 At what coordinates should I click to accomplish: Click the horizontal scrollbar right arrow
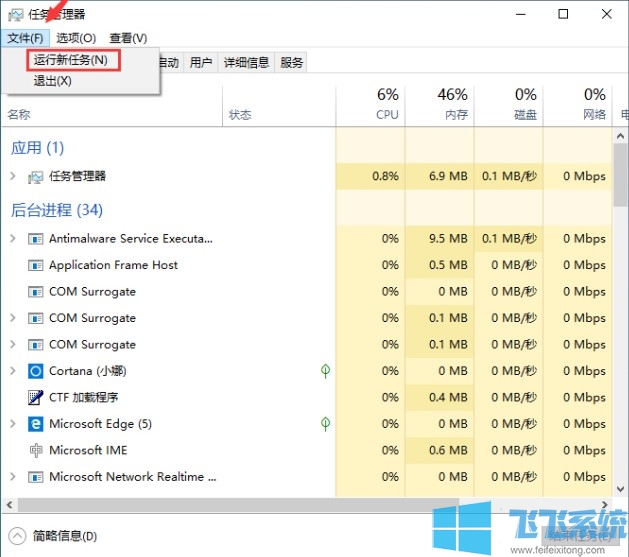pyautogui.click(x=605, y=504)
